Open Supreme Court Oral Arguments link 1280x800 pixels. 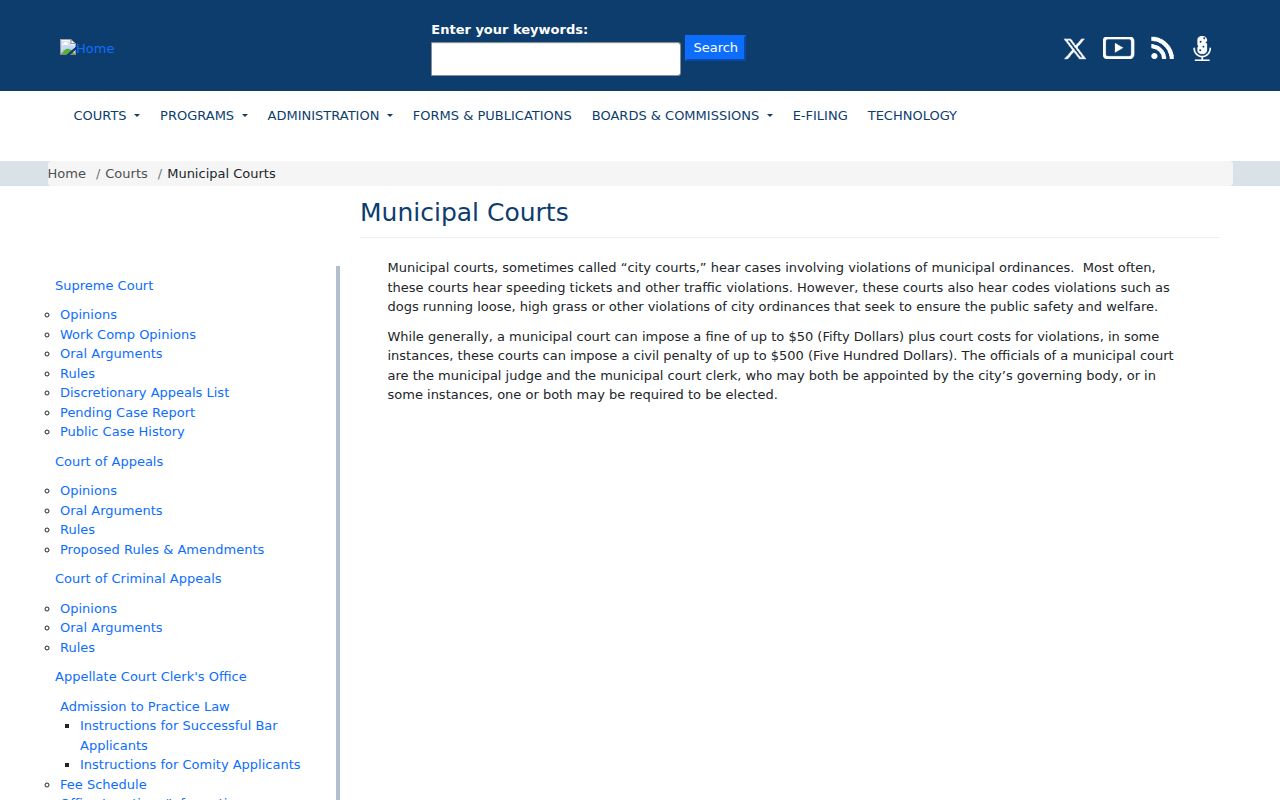[x=111, y=353]
